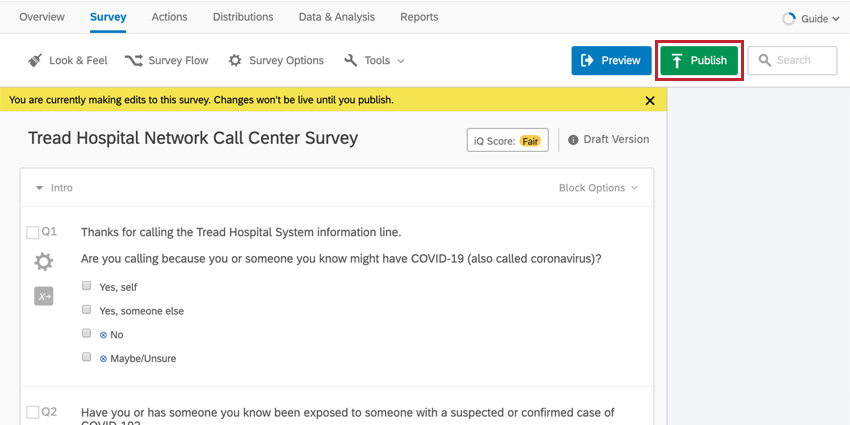Click the exclusive marker beside Maybe/Unsure
The image size is (850, 425).
coord(103,359)
